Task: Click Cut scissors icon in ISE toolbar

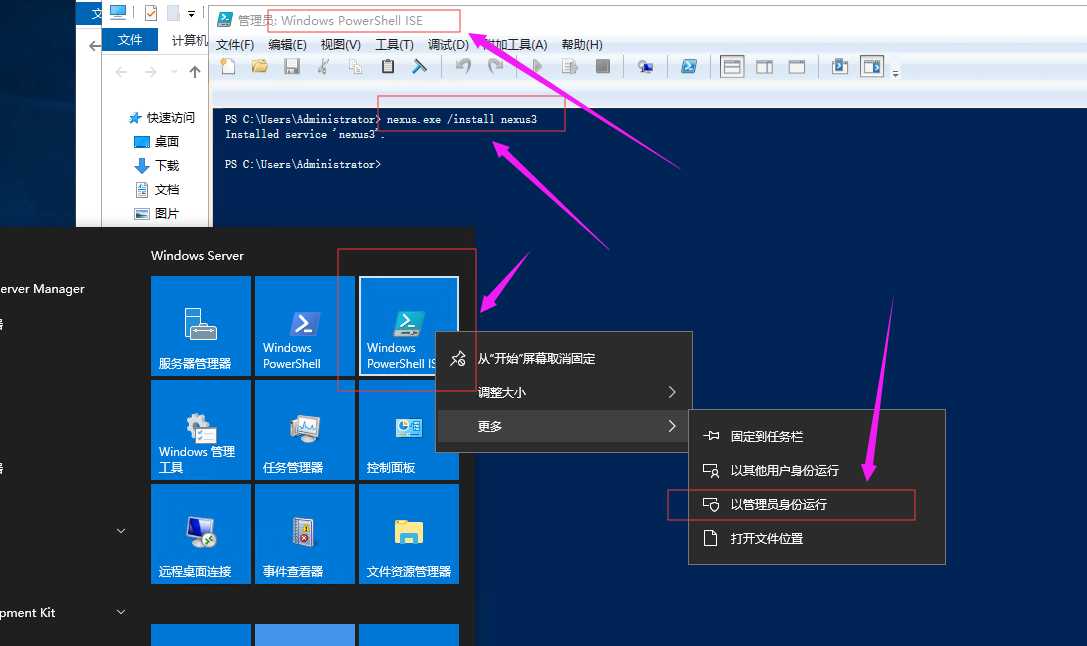Action: (324, 67)
